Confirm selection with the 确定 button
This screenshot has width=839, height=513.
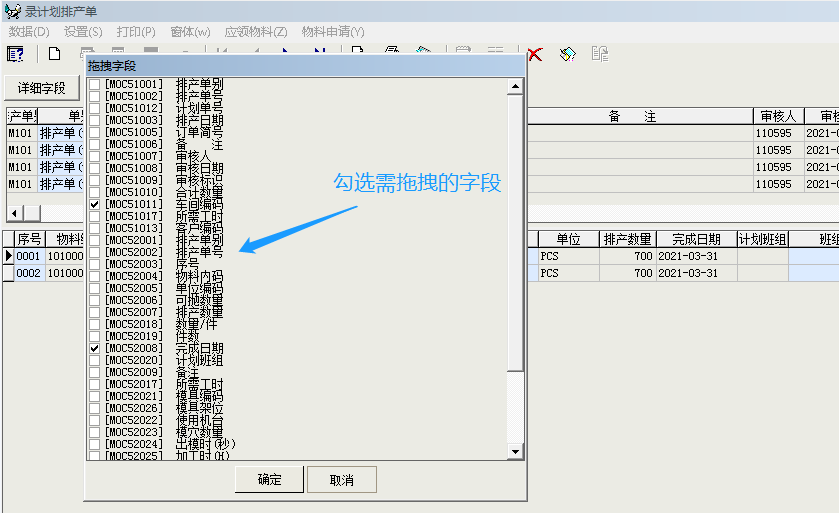(269, 480)
